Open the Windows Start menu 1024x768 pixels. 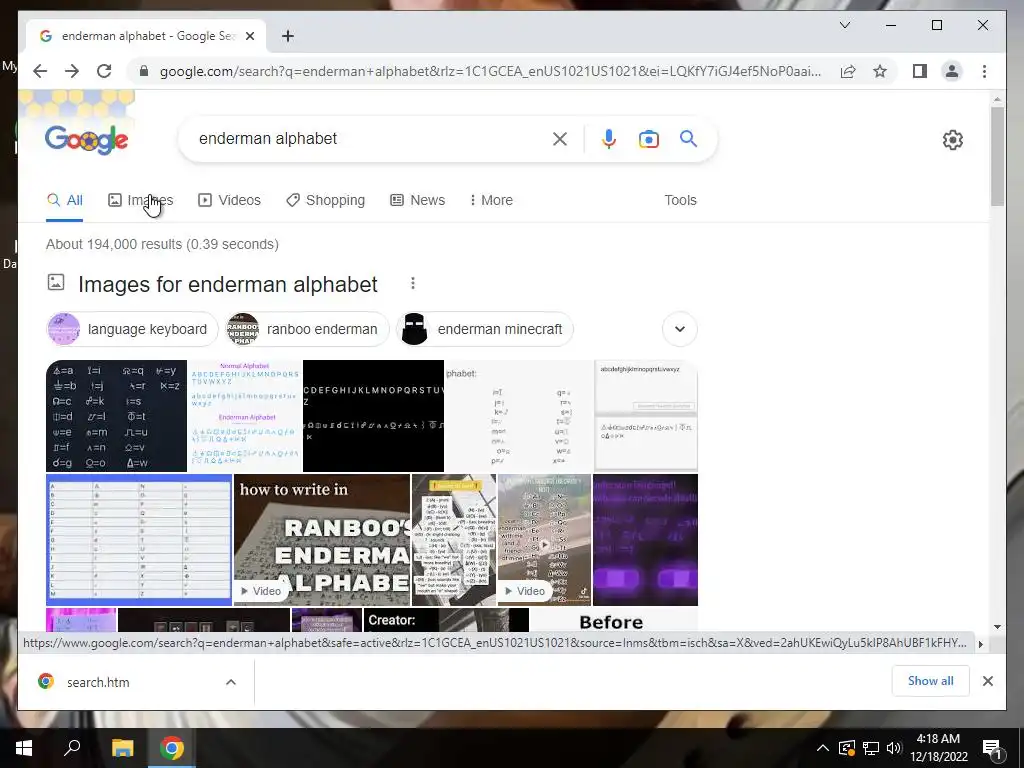tap(24, 748)
